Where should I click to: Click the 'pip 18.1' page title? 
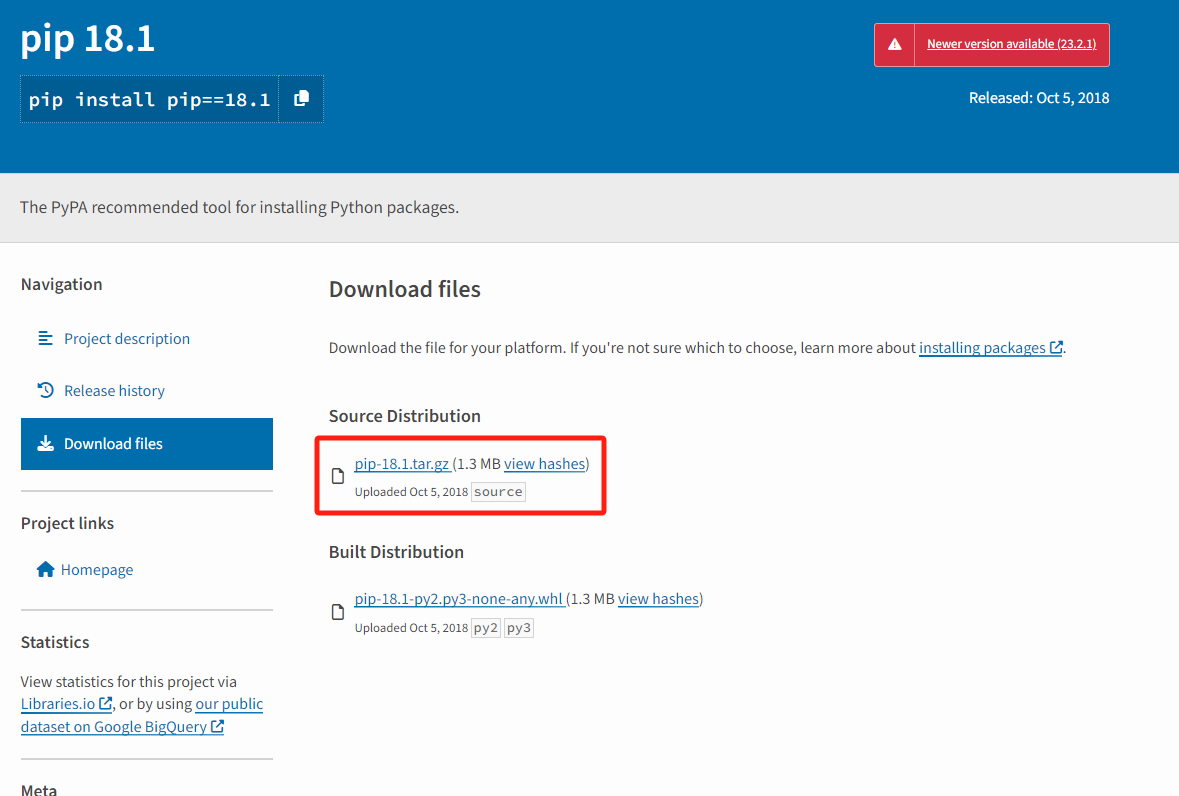(x=87, y=38)
